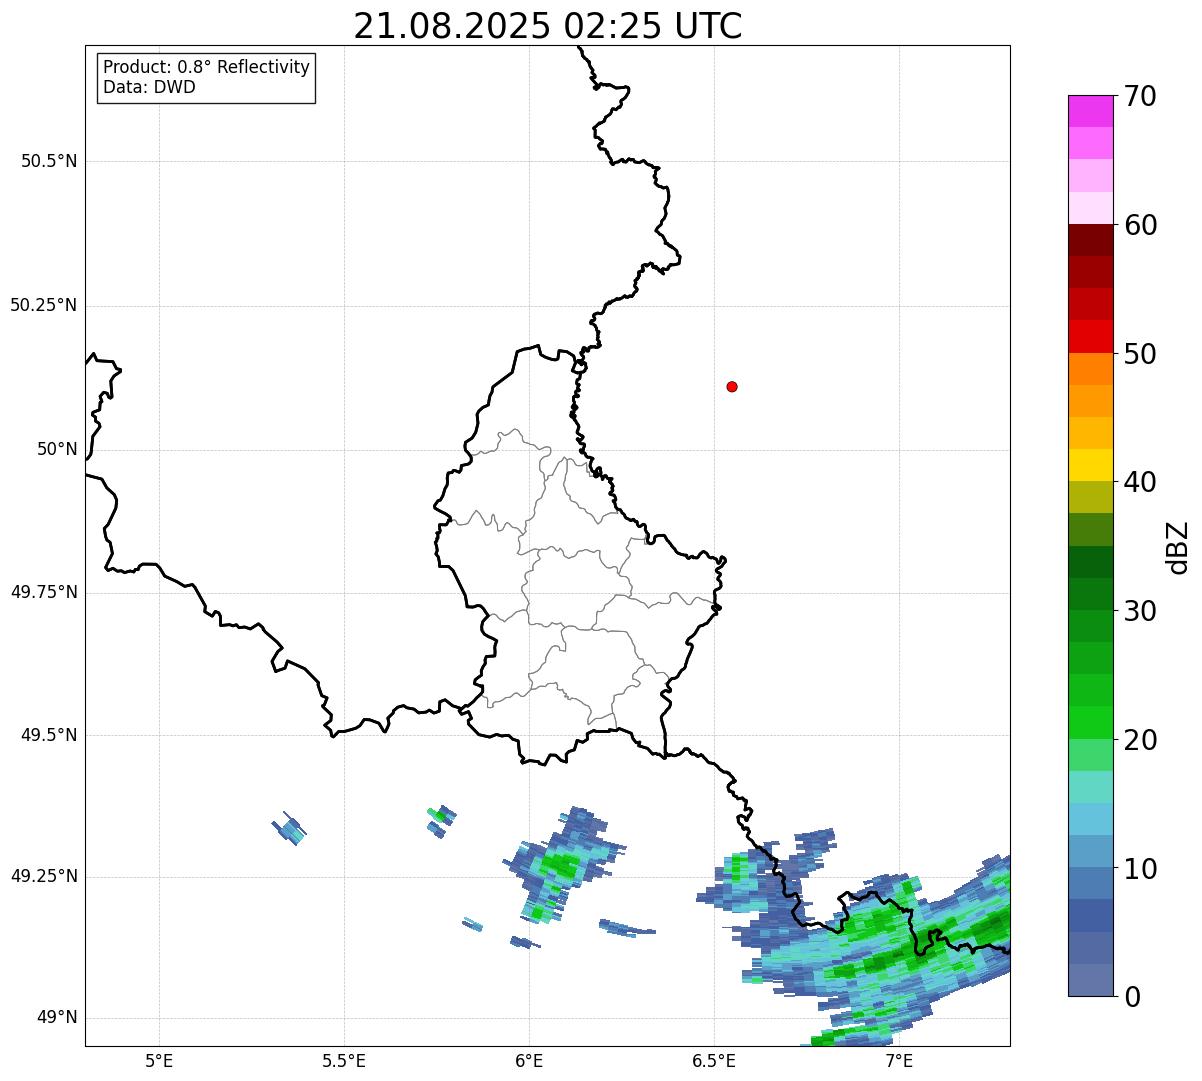Click the '6.5°E' longitude label
Viewport: 1202px width, 1081px height.
(x=714, y=1060)
